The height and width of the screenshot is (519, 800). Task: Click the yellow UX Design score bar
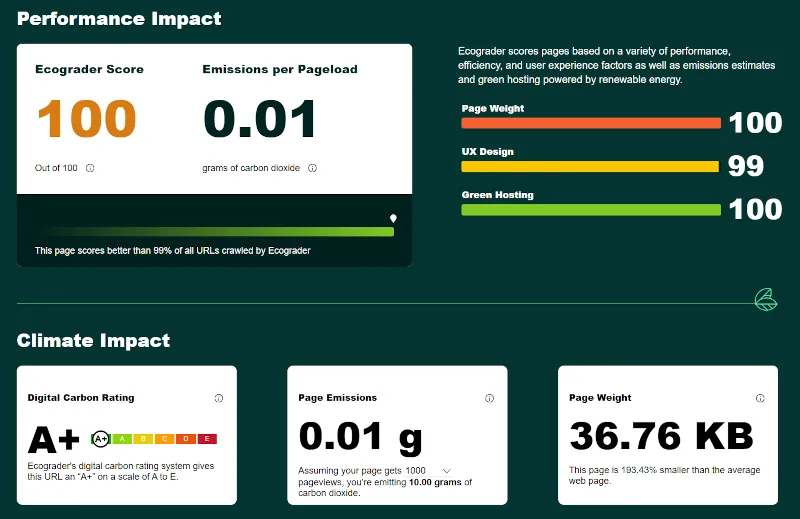coord(590,166)
